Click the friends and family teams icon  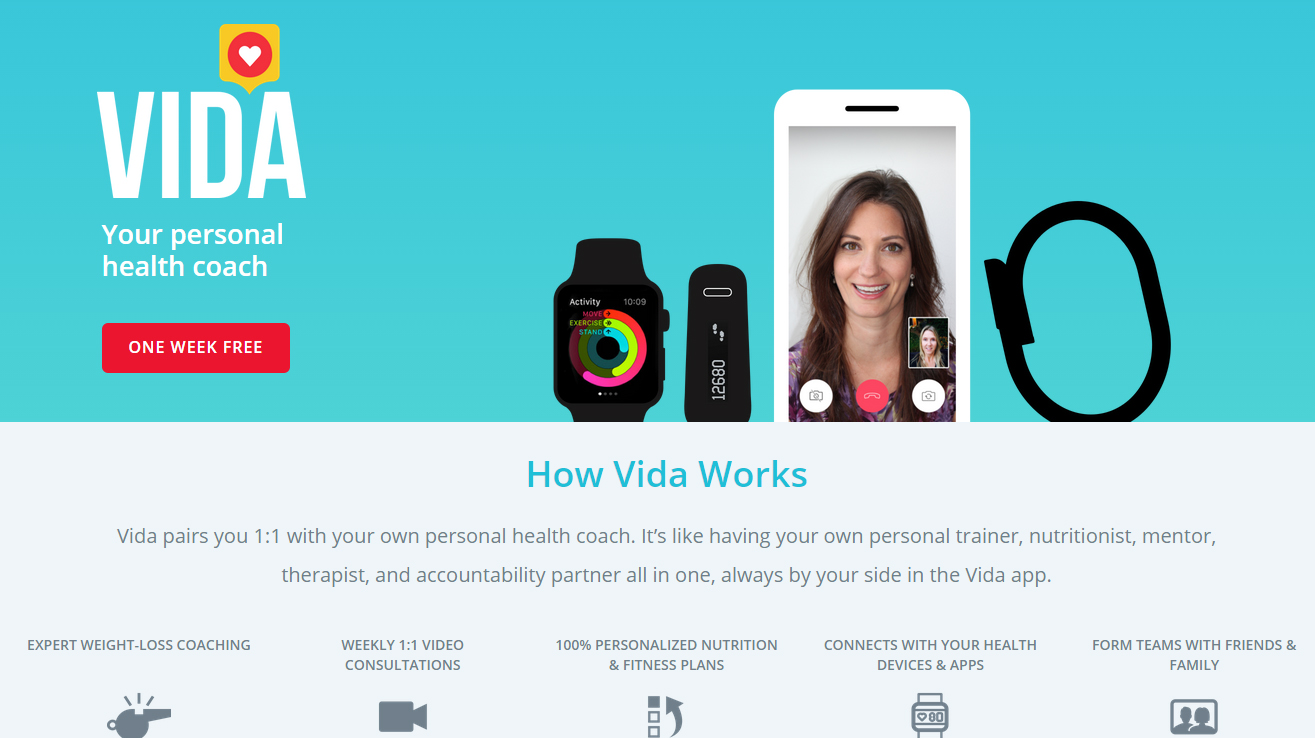[1194, 718]
